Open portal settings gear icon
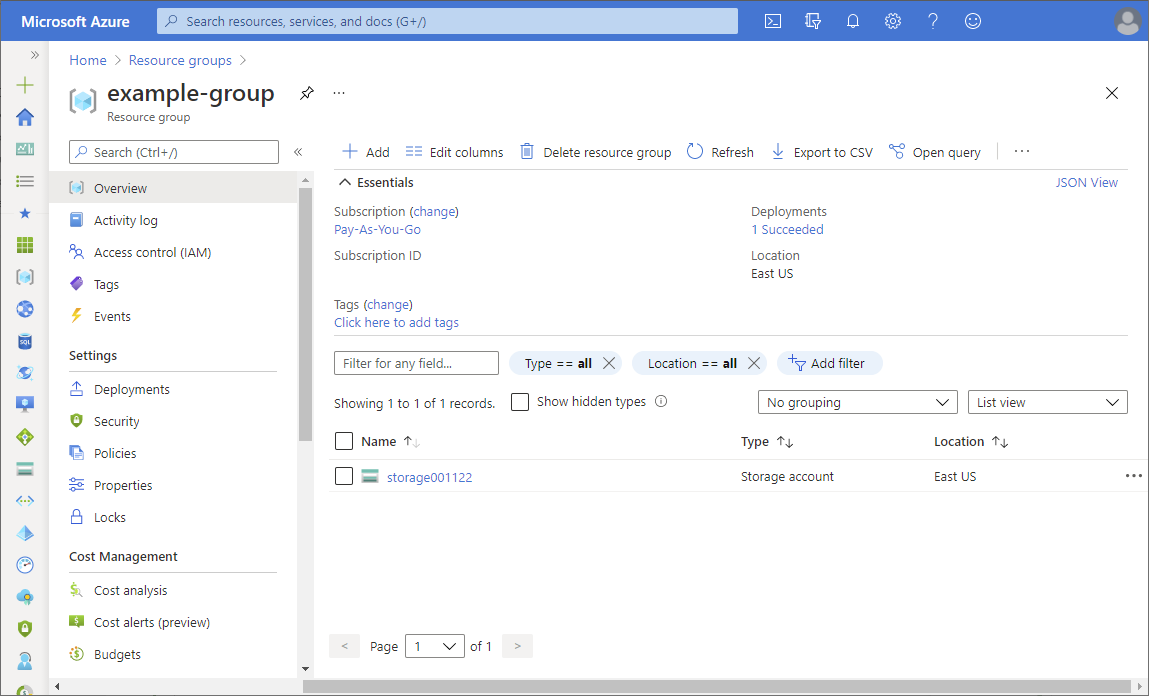 click(x=892, y=21)
